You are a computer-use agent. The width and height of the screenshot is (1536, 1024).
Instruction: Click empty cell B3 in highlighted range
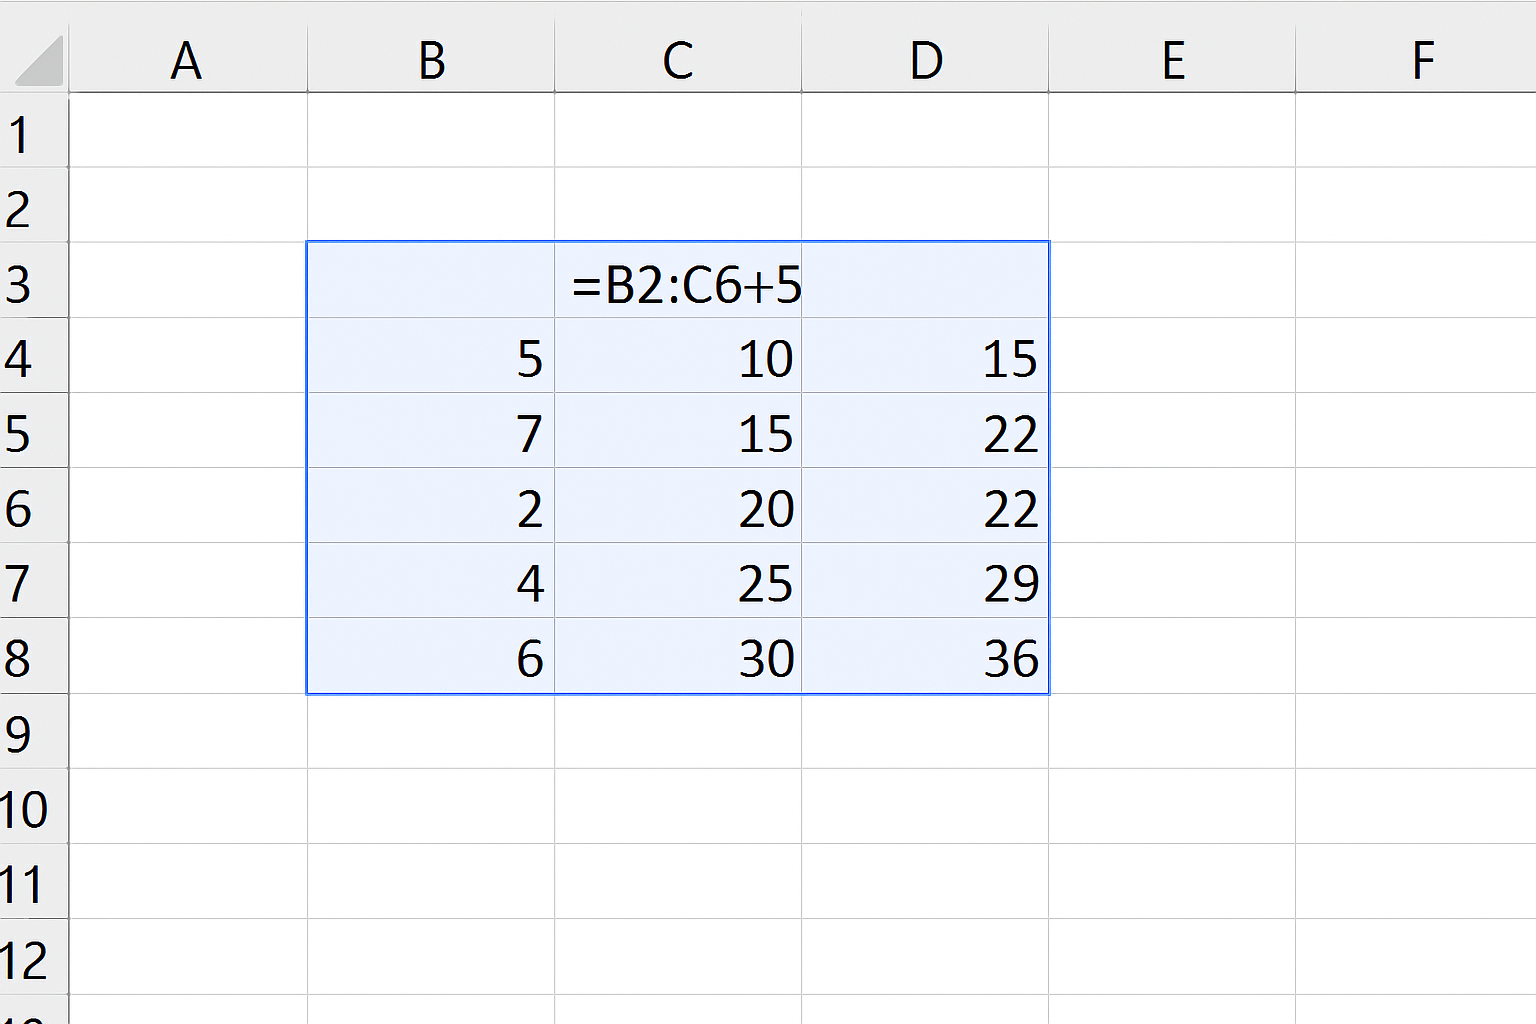[x=431, y=280]
